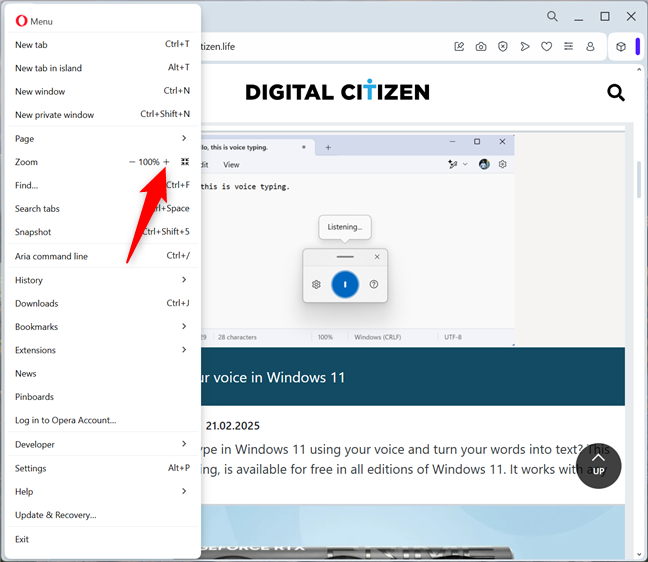This screenshot has width=648, height=562.
Task: Choose Snapshot from the menu
Action: (103, 232)
